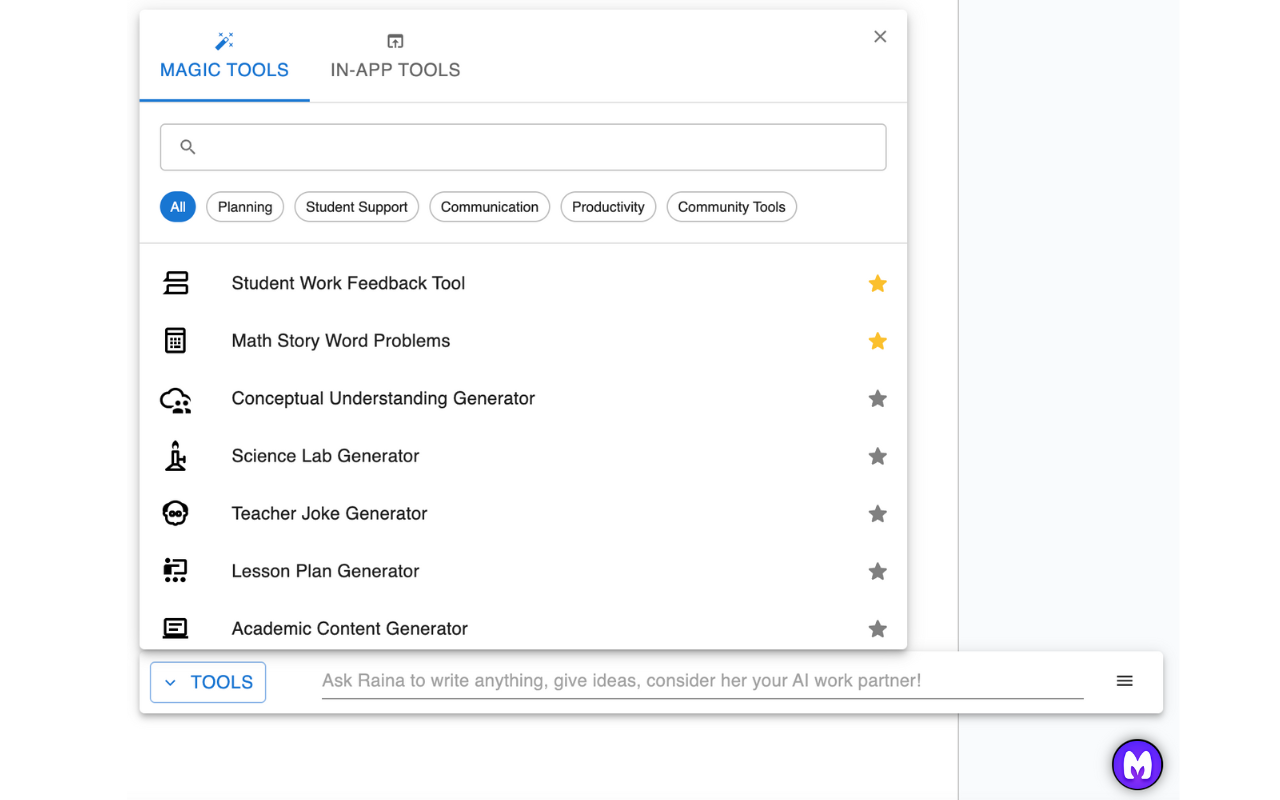Screen dimensions: 1280x800
Task: Unfavorite Math Story Word Problems star
Action: [x=878, y=341]
